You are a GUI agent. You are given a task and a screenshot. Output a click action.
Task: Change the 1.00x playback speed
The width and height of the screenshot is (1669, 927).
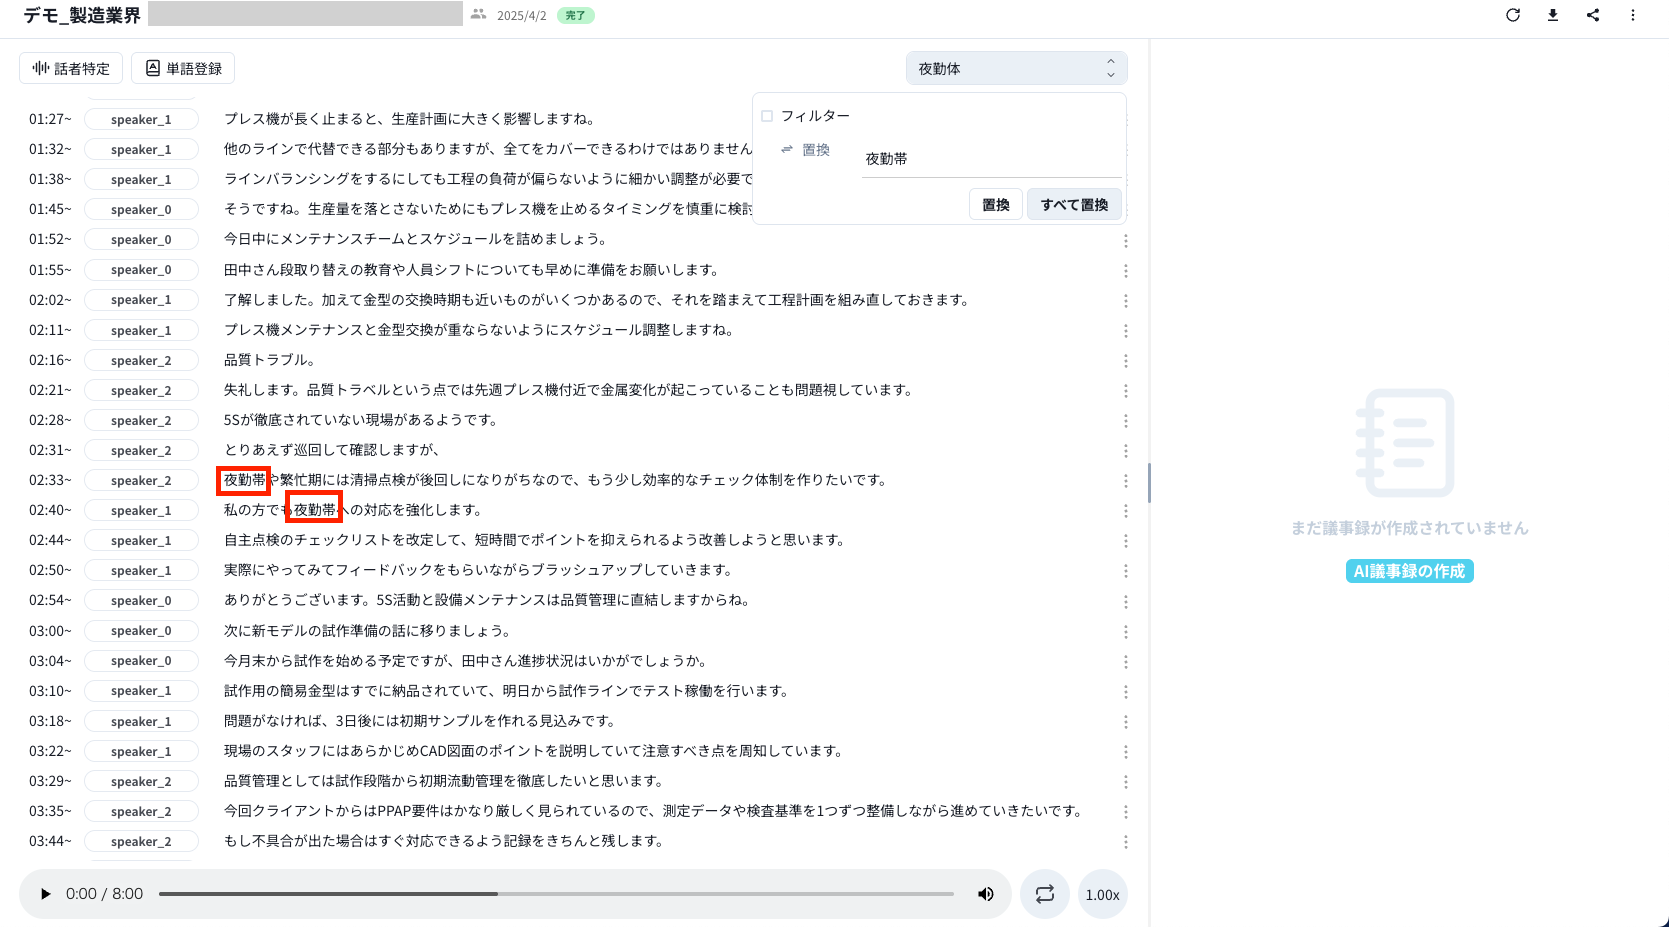(1102, 895)
